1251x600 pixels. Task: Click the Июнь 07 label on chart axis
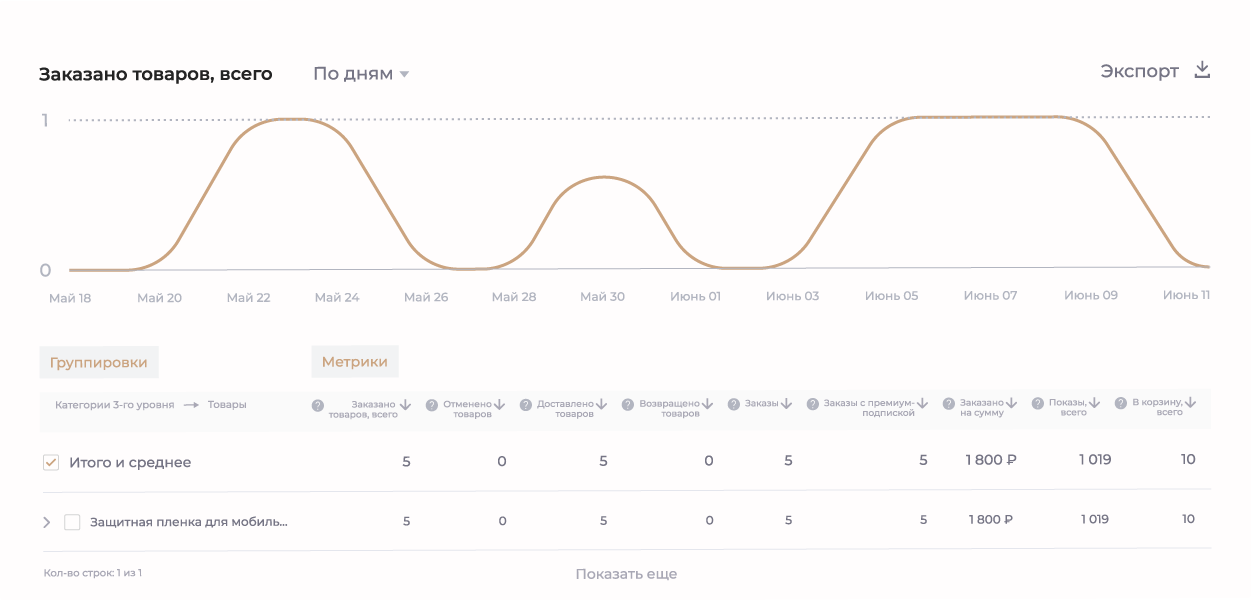coord(990,296)
